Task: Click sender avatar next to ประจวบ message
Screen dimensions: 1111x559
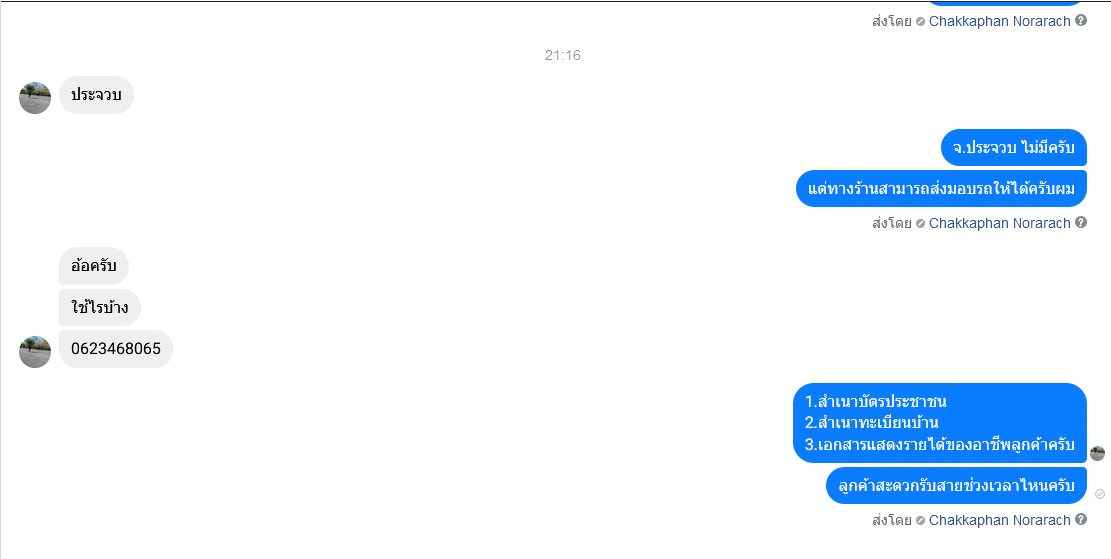Action: (x=35, y=98)
